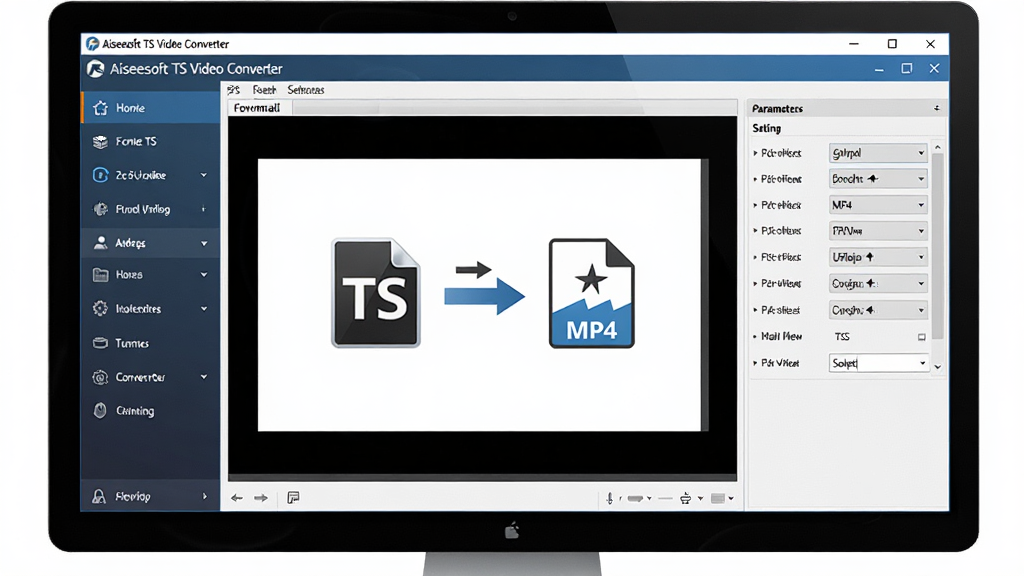This screenshot has height=576, width=1024.
Task: Click the Tumies label in the sidebar
Action: coord(132,344)
